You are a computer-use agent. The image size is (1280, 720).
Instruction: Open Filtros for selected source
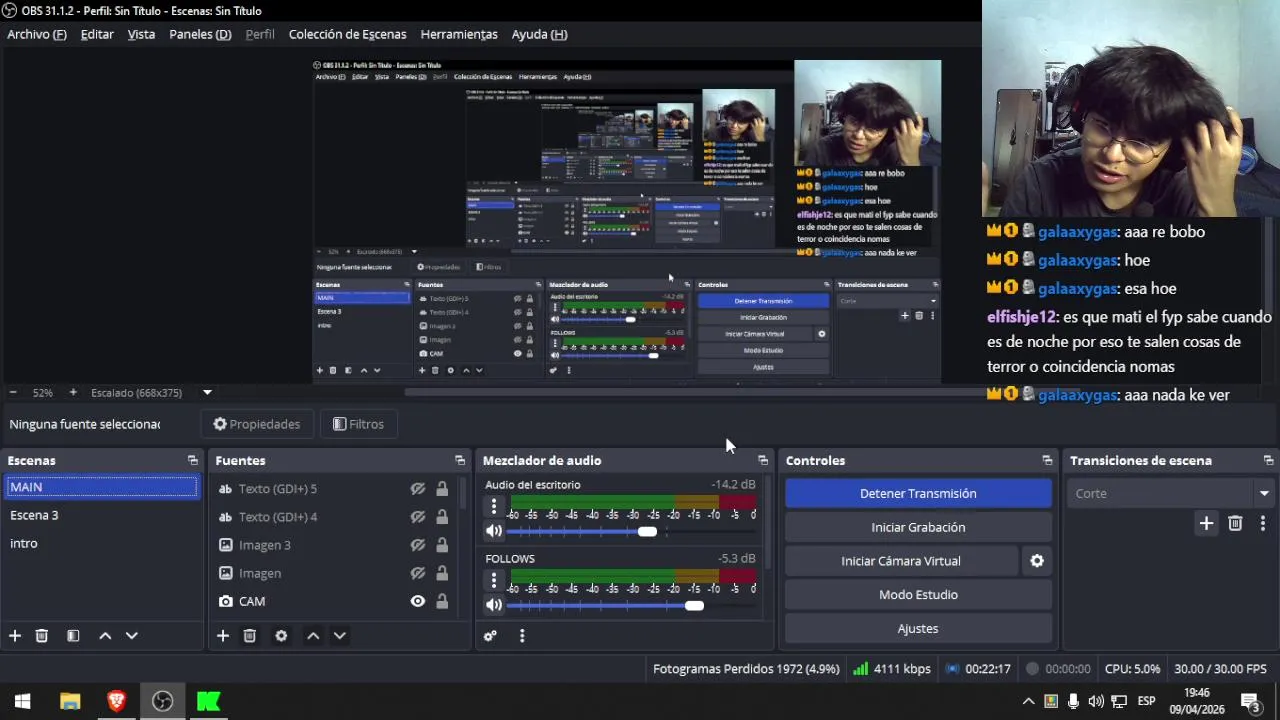(x=358, y=424)
